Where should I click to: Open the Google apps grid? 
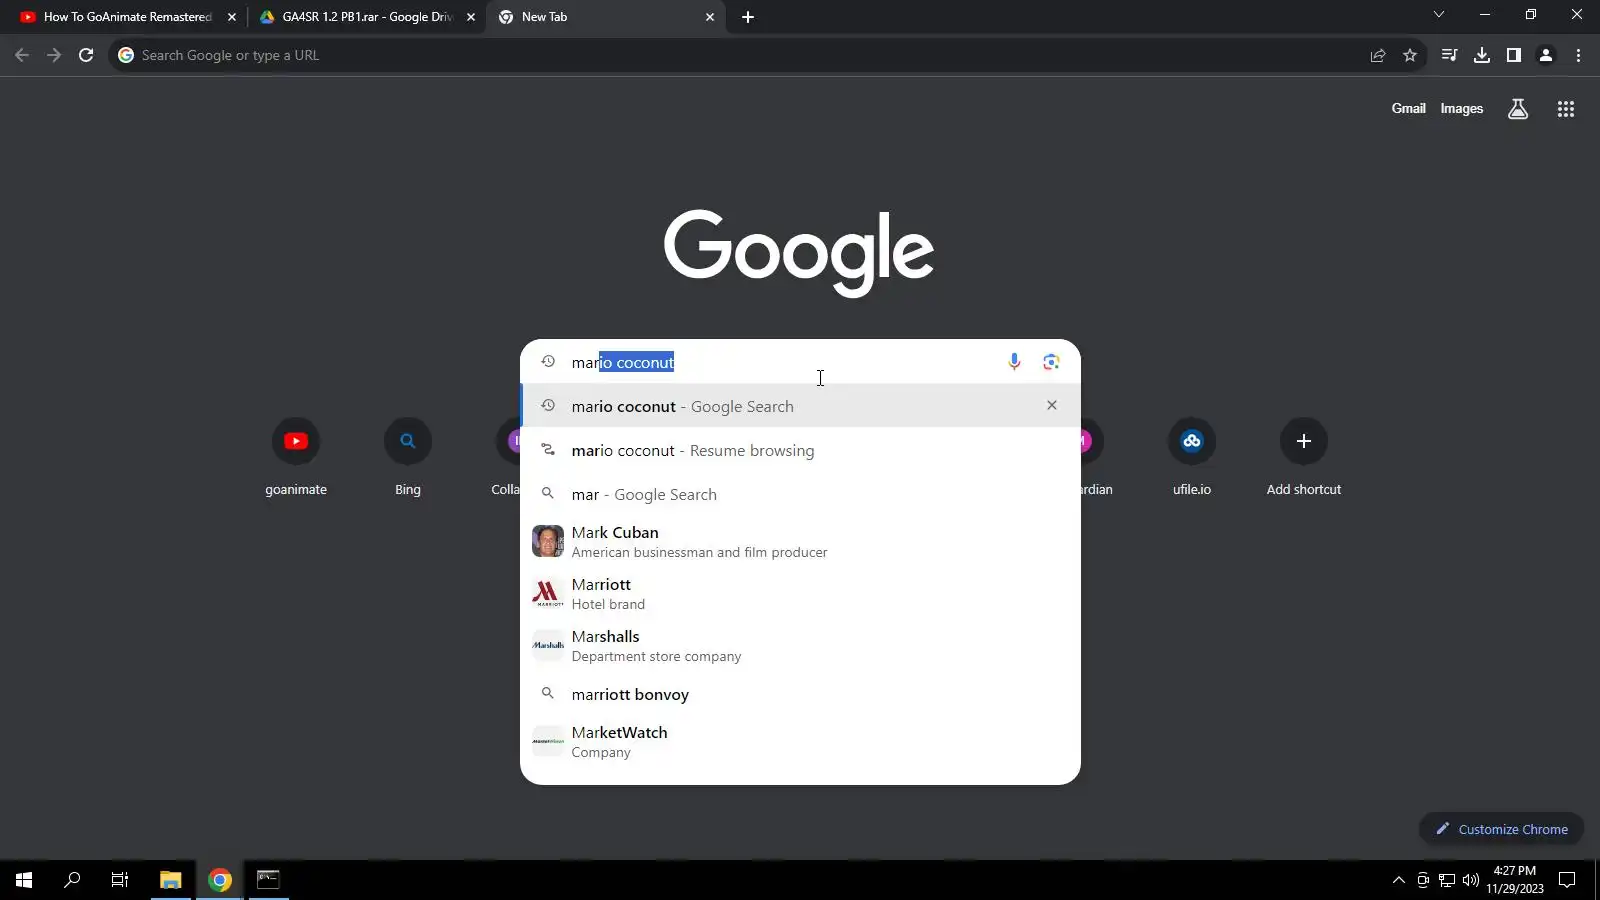tap(1566, 109)
